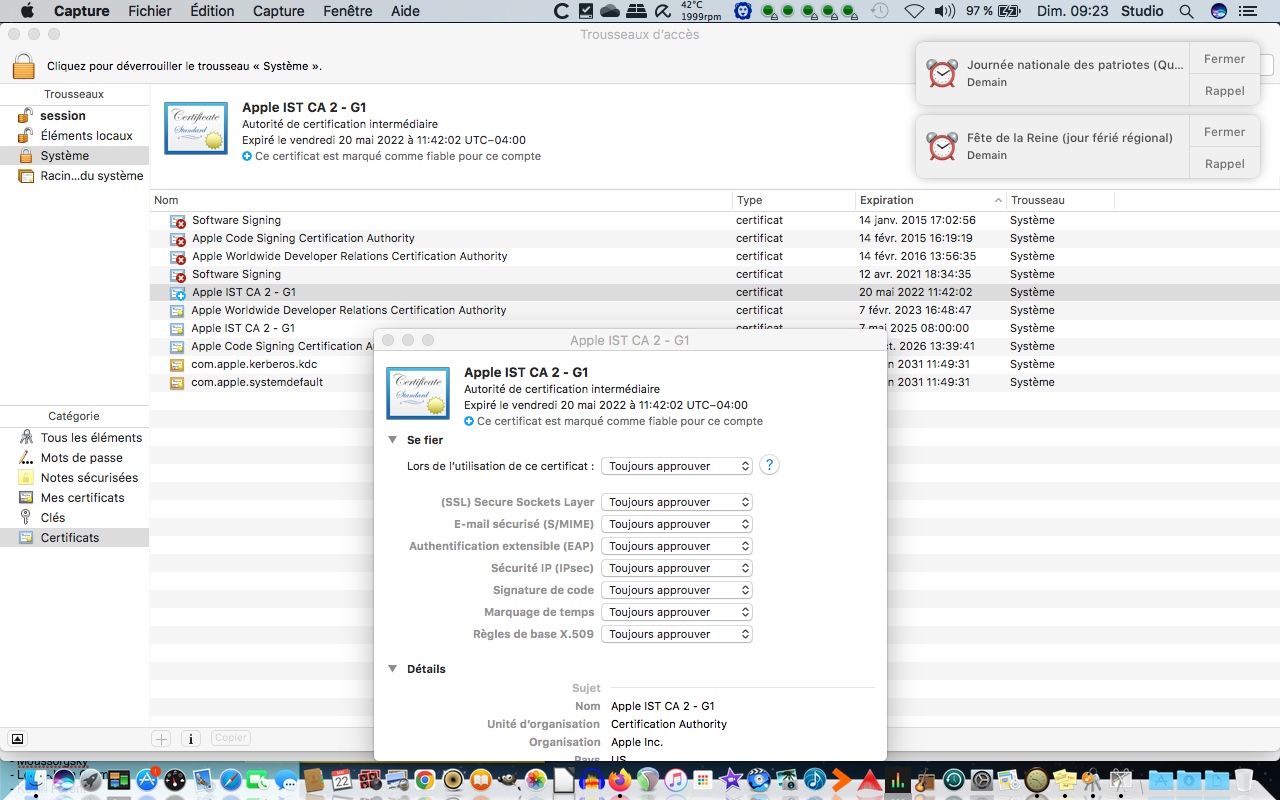This screenshot has height=800, width=1280.
Task: Sort by the Trousseau column header
Action: [x=1060, y=200]
